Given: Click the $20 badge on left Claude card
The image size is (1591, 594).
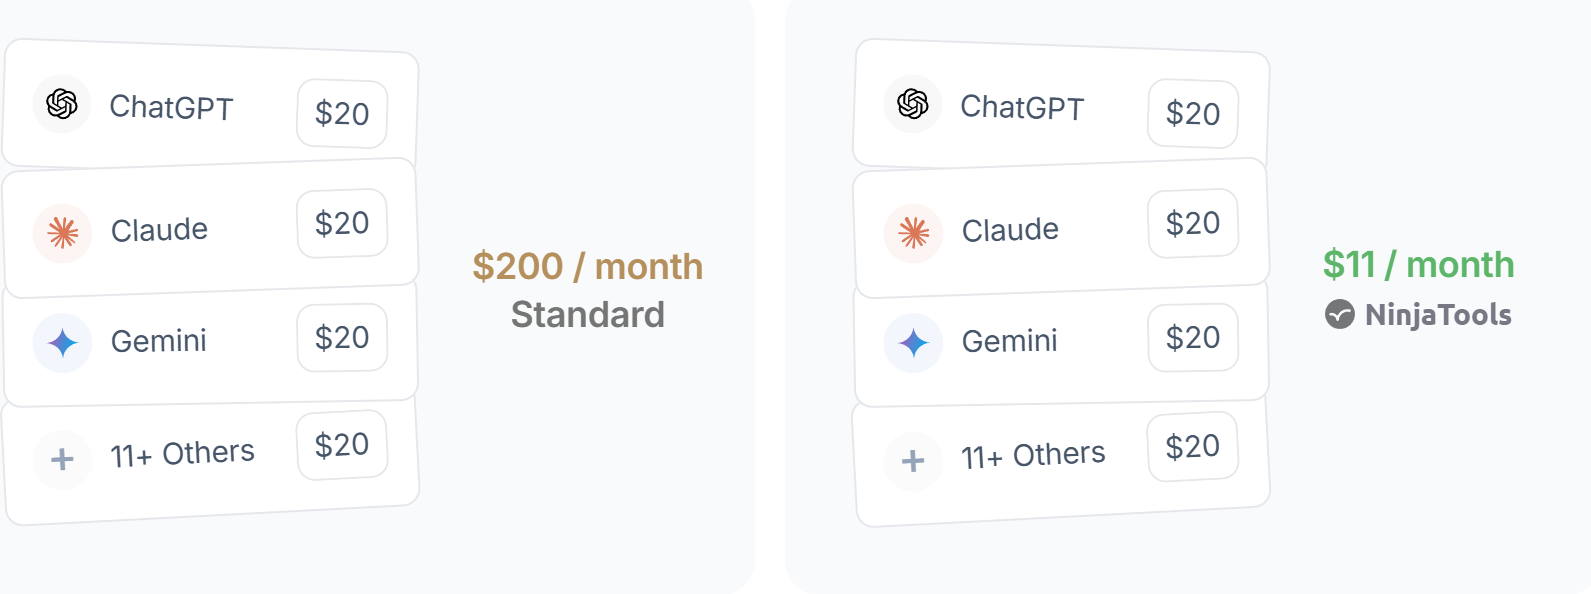Looking at the screenshot, I should [x=342, y=223].
